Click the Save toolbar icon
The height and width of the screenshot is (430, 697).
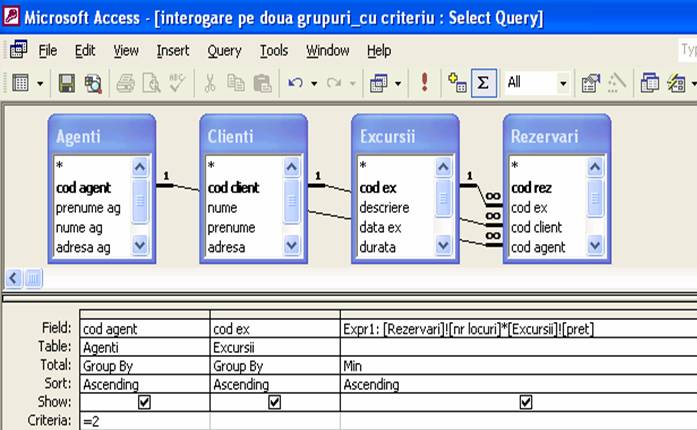tap(67, 84)
